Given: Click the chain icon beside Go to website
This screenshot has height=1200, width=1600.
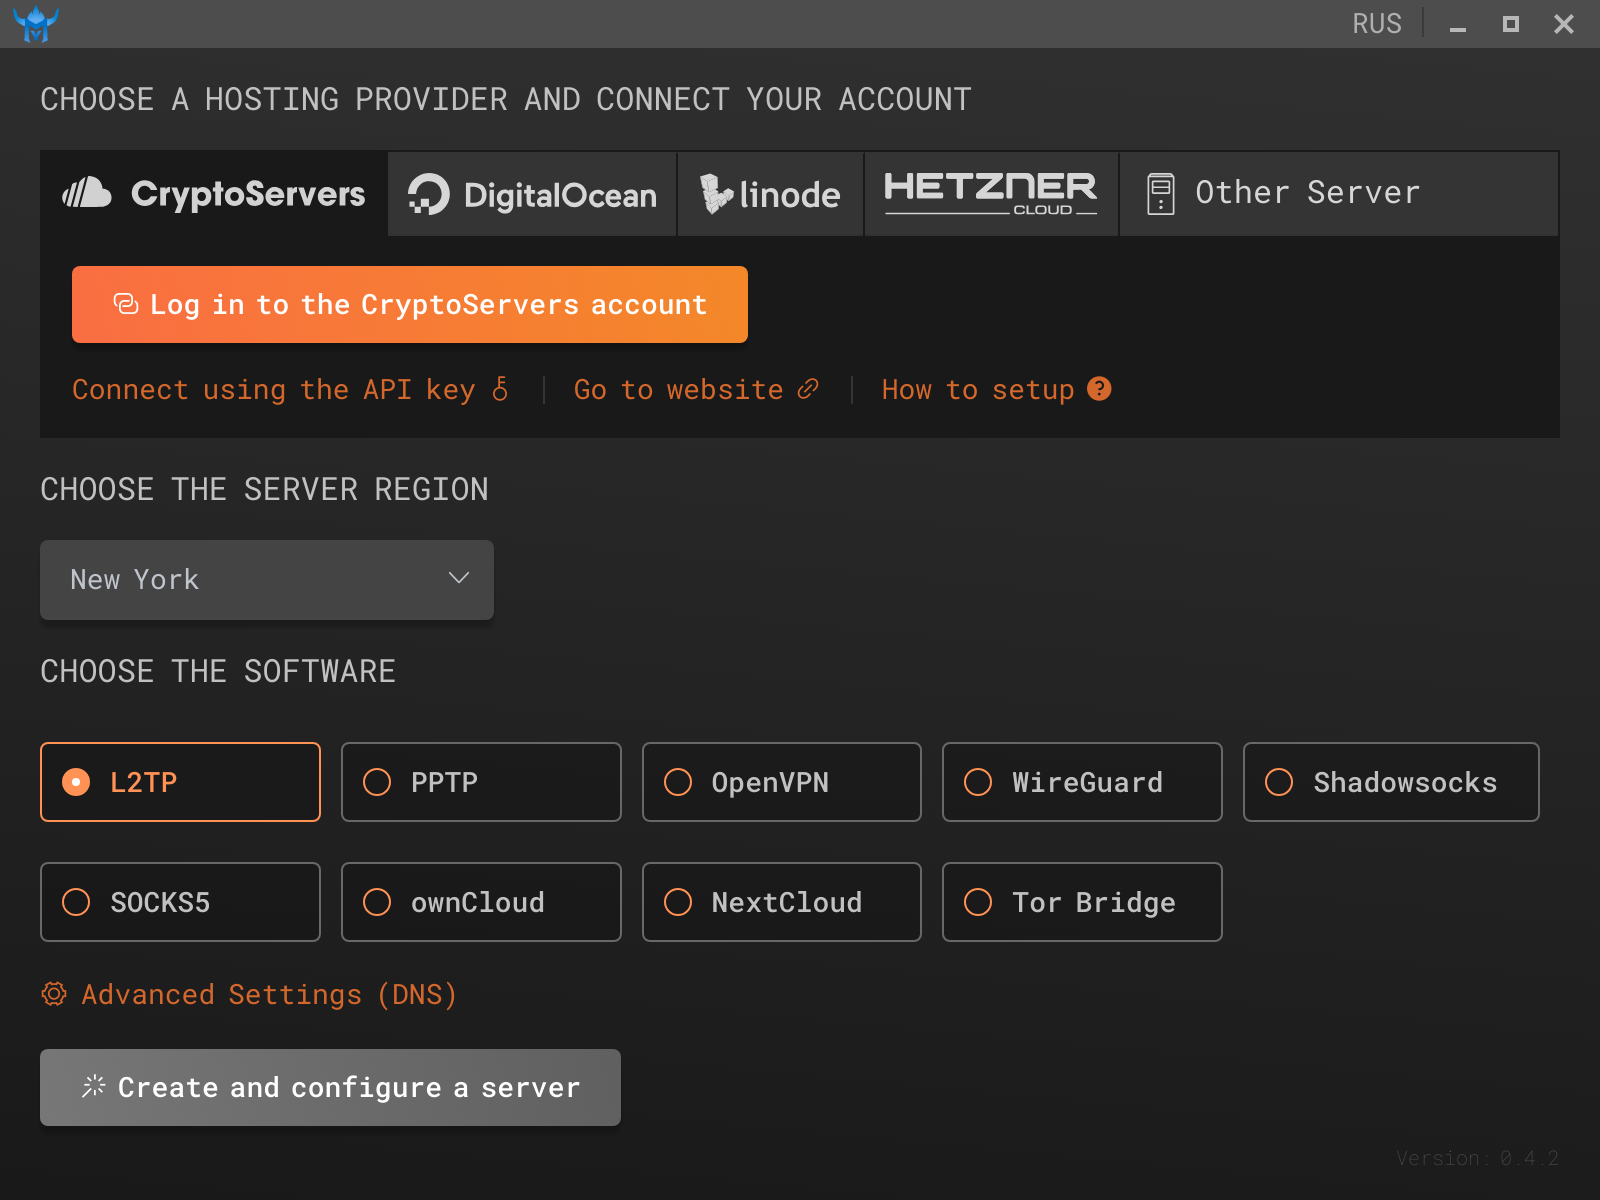Looking at the screenshot, I should tap(808, 389).
